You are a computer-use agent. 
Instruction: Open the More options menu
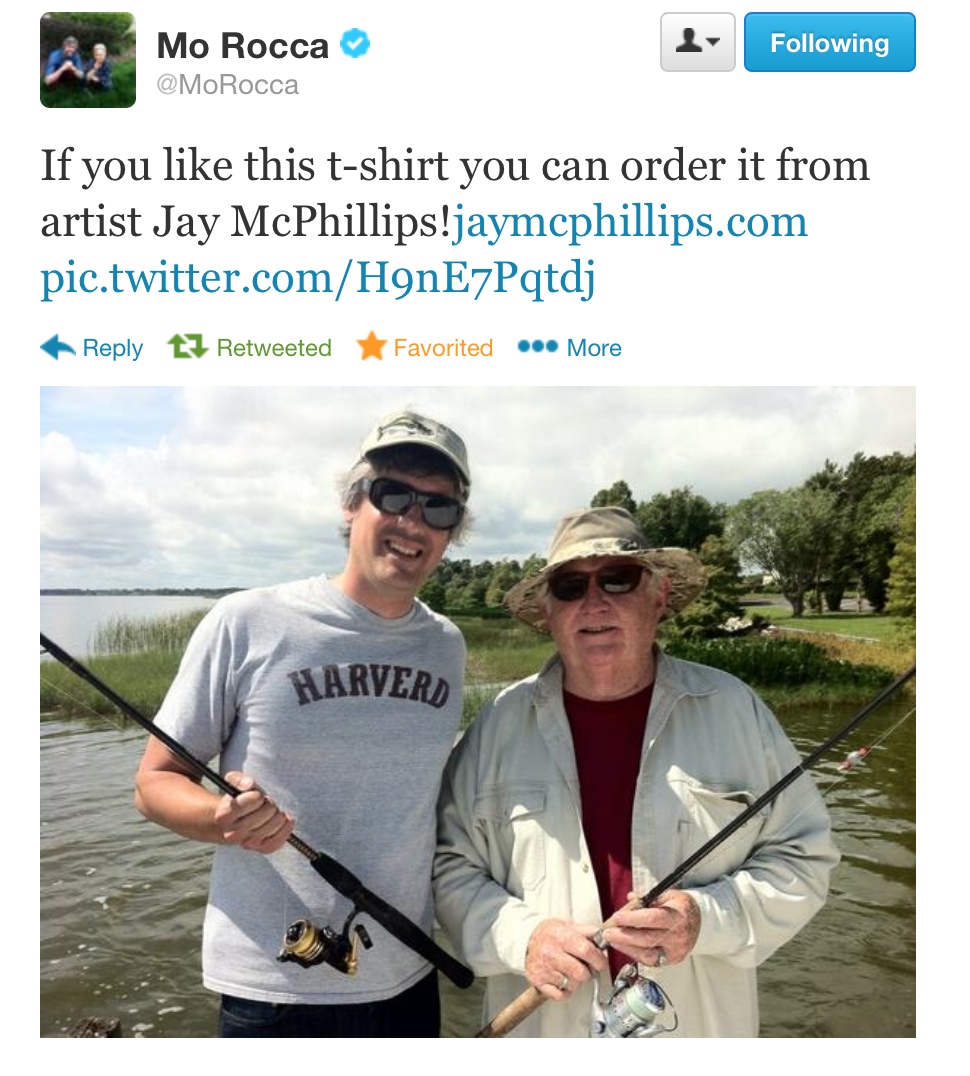(594, 348)
